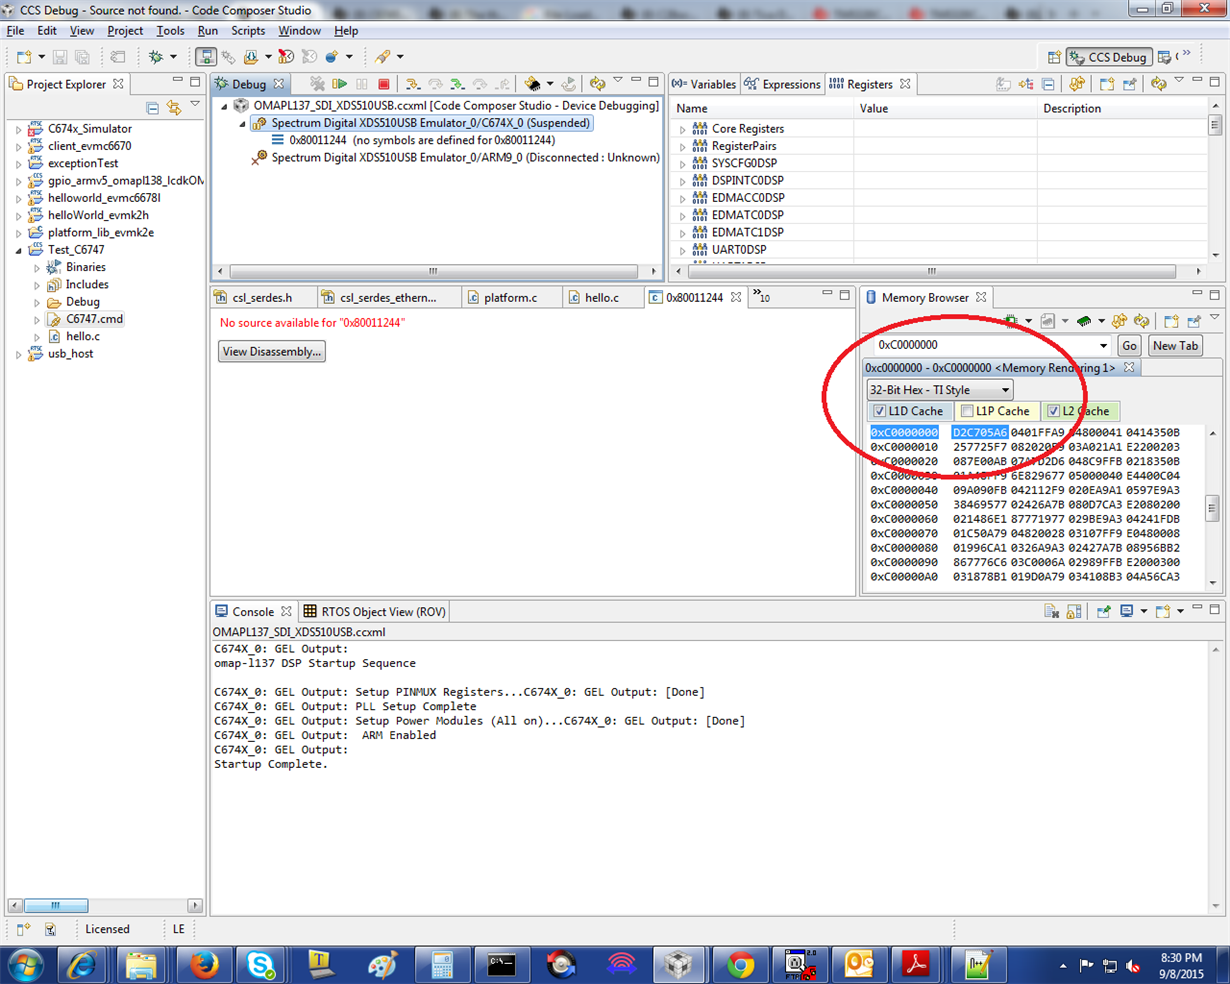This screenshot has height=984, width=1230.
Task: Click the Resume debug icon
Action: 339,84
